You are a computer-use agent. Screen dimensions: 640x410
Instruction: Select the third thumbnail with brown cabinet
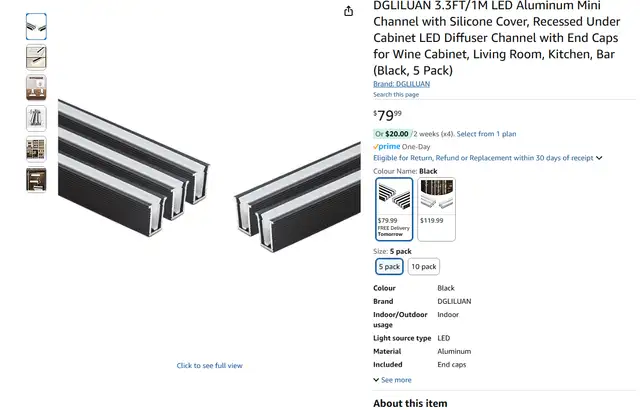(x=36, y=88)
